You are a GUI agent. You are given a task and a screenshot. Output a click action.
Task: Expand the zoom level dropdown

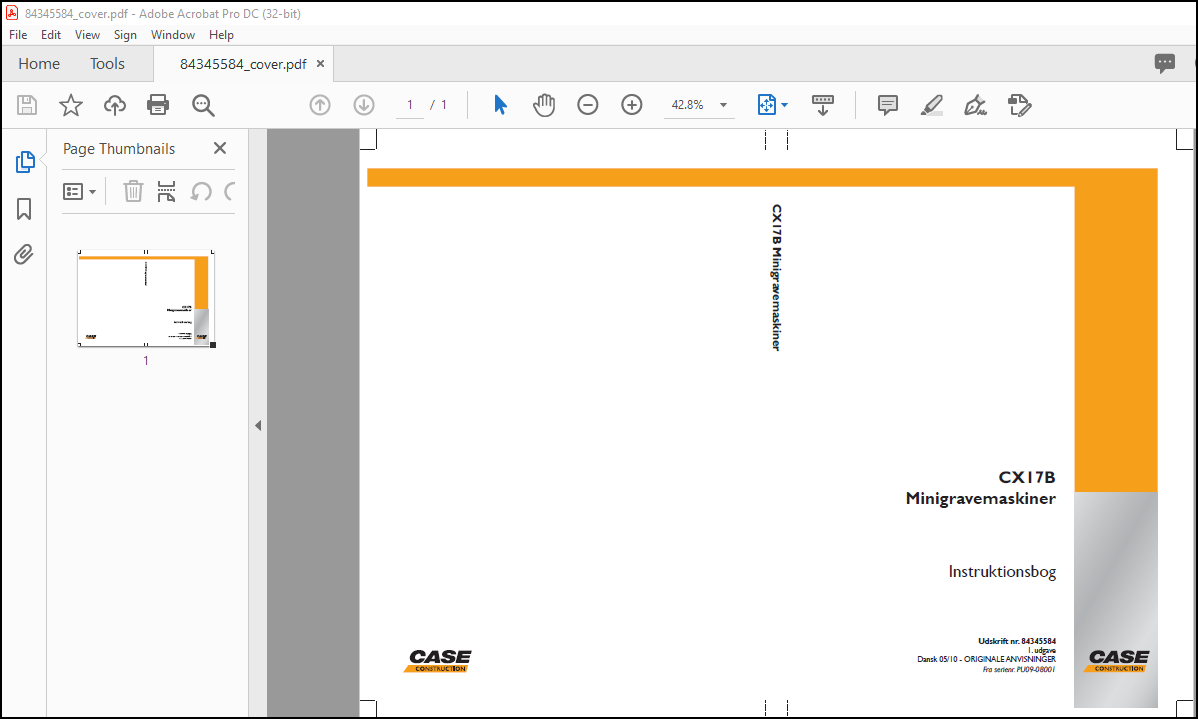(724, 105)
